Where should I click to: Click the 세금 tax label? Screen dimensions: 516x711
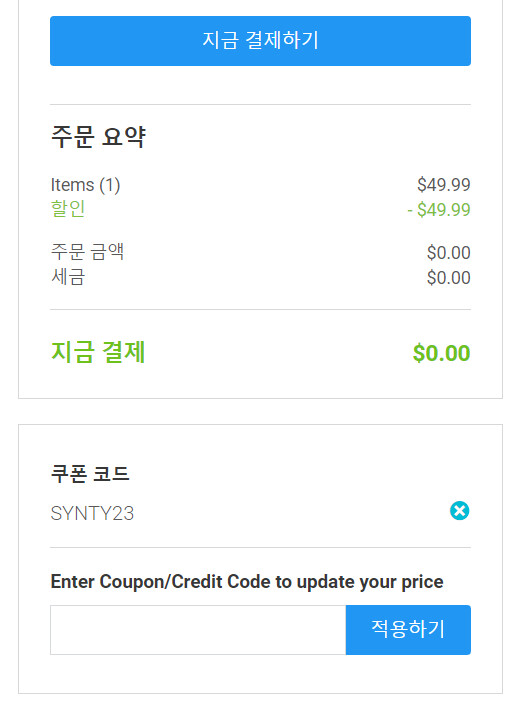point(68,277)
